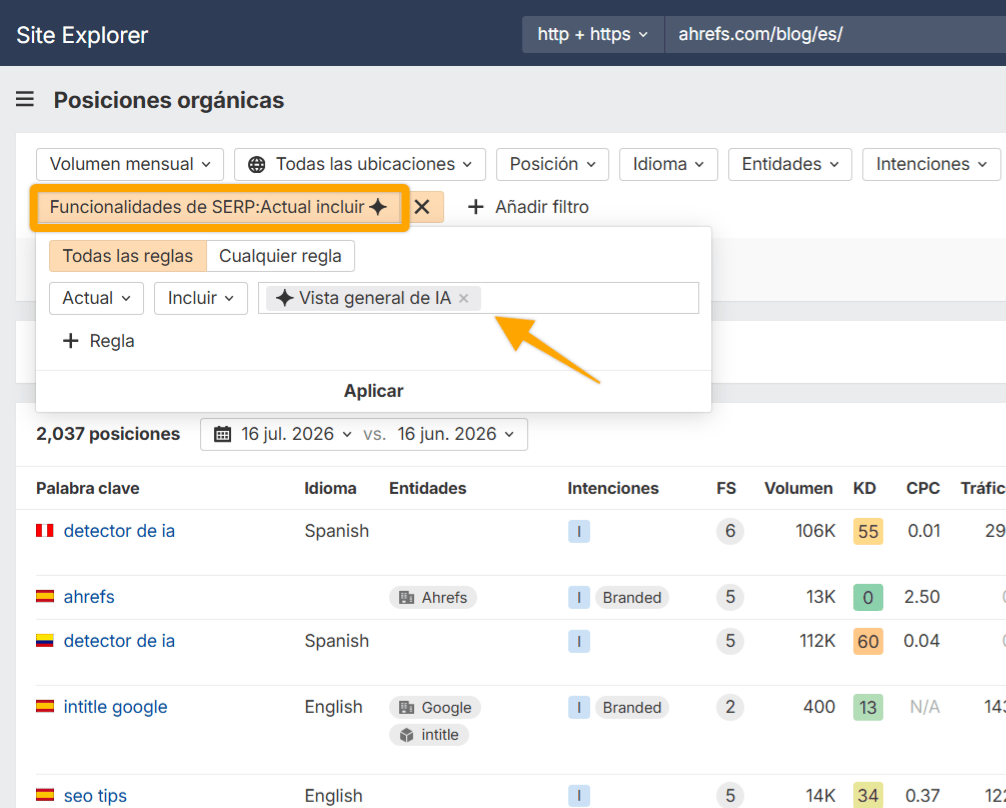Click Branded tag in ahrefs row
Image resolution: width=1006 pixels, height=808 pixels.
[632, 597]
